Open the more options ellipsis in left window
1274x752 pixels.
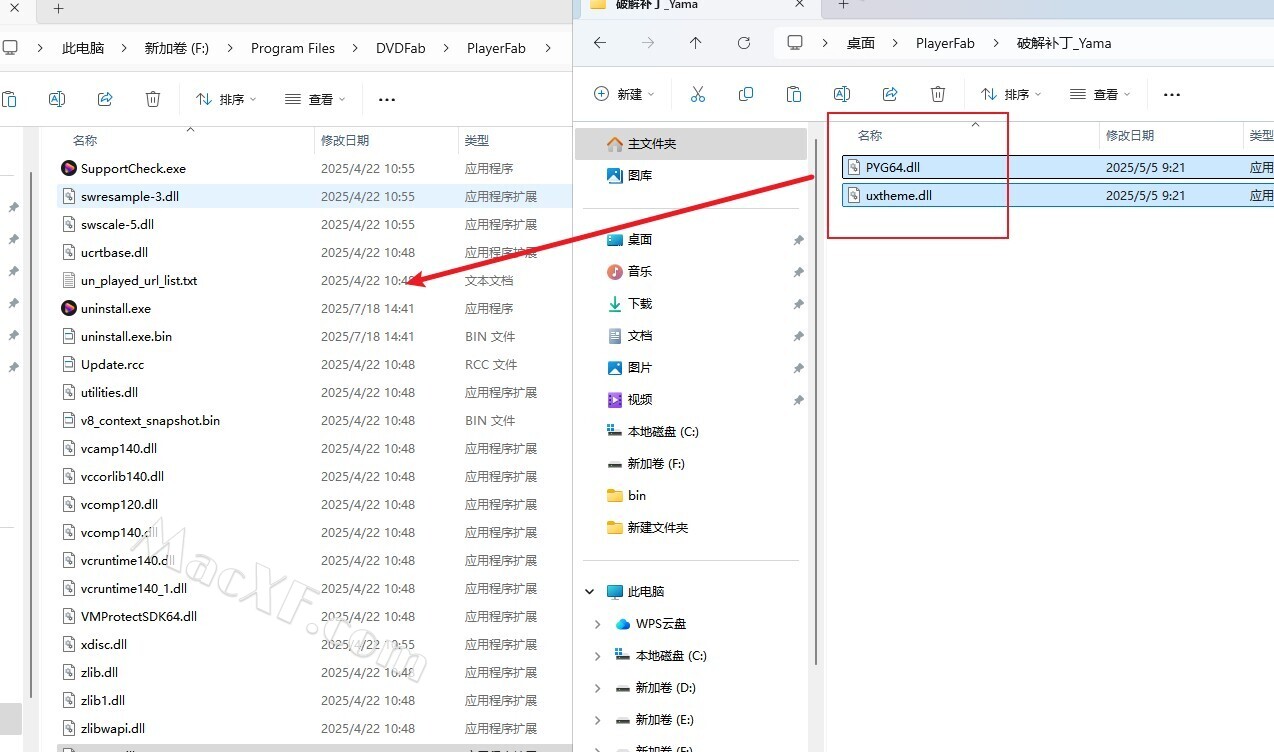coord(388,100)
